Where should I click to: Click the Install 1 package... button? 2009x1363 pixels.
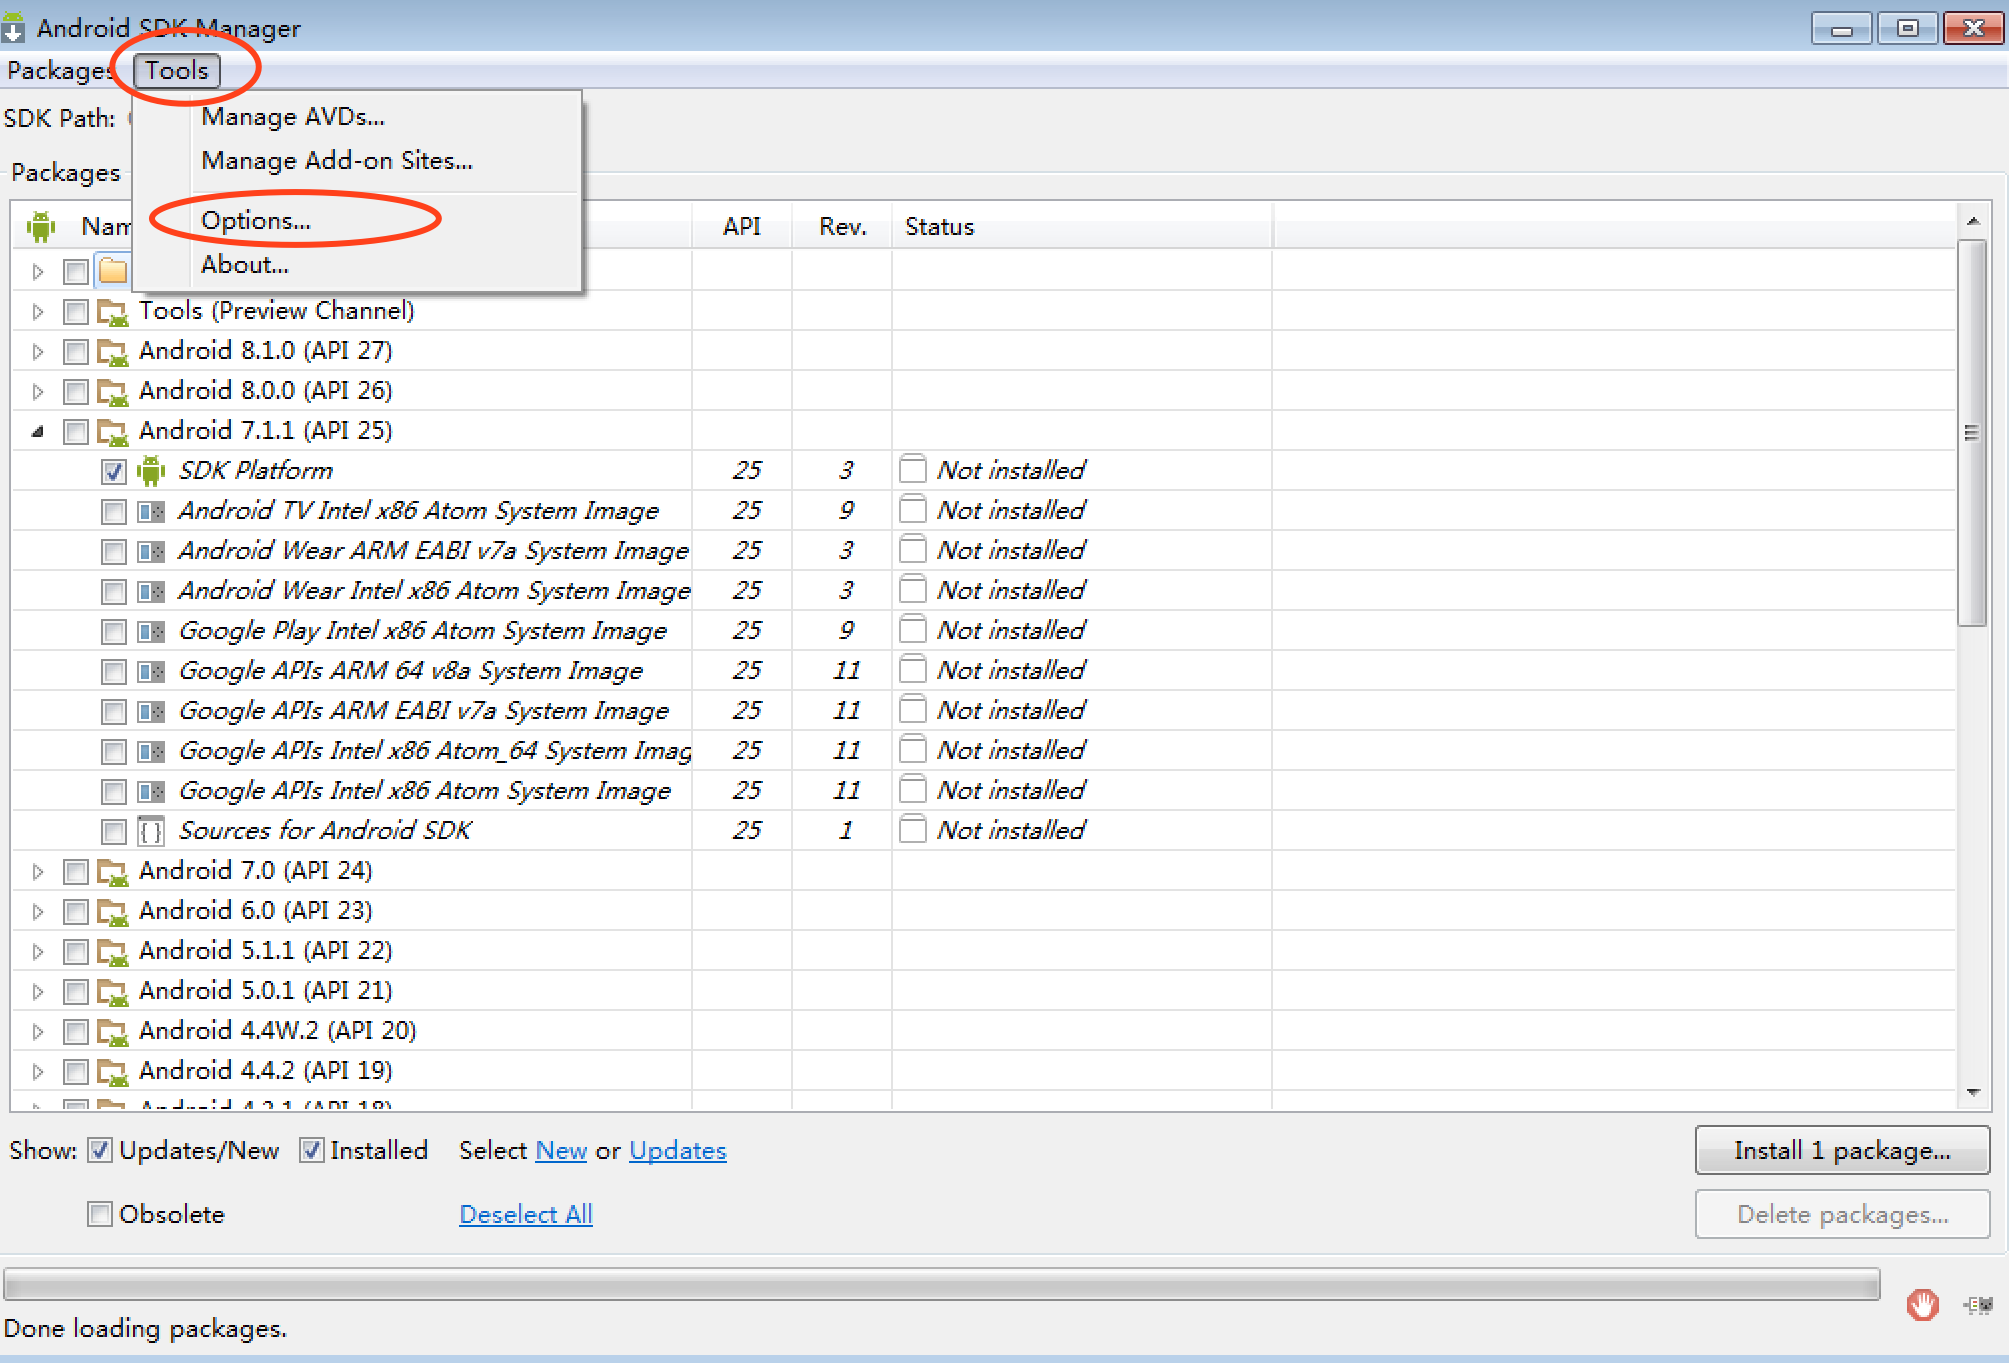coord(1842,1151)
